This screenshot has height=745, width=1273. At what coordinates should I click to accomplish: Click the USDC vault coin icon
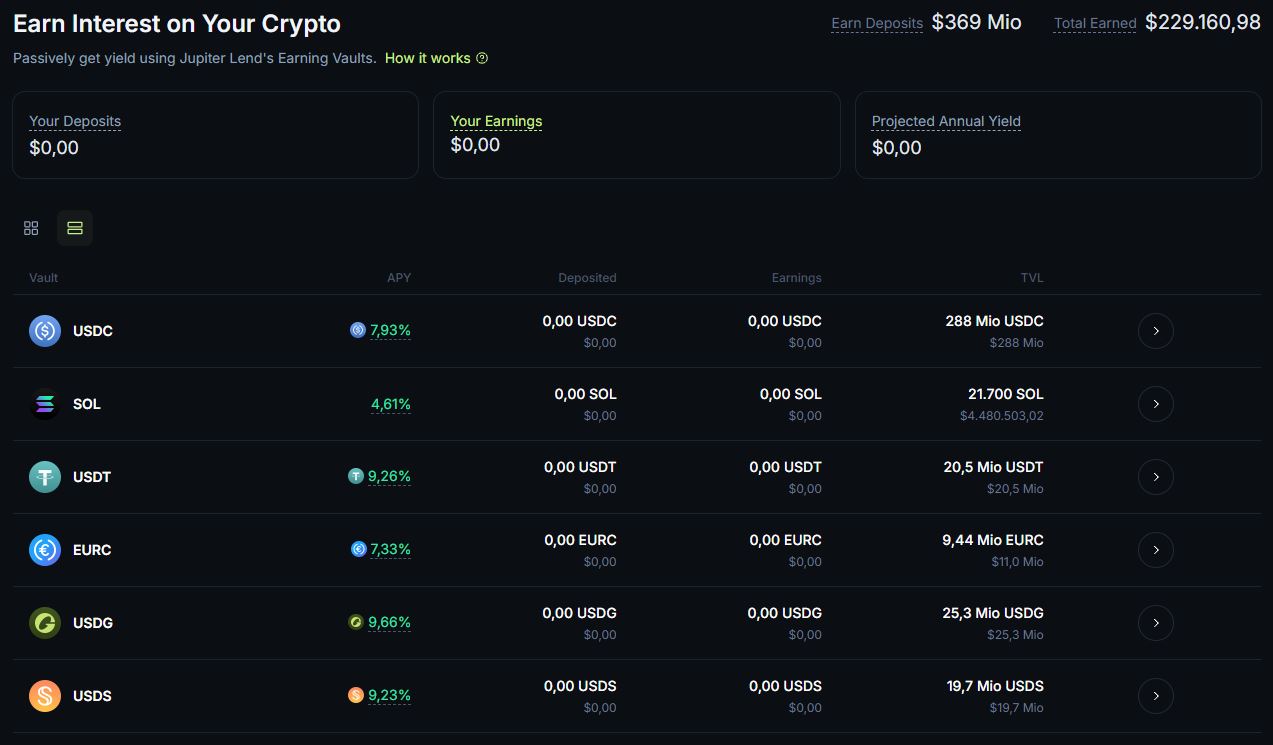pos(45,331)
